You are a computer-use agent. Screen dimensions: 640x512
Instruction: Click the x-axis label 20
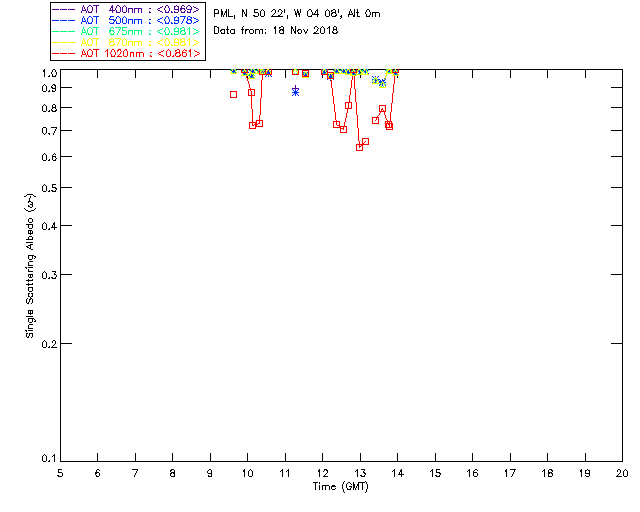[622, 473]
